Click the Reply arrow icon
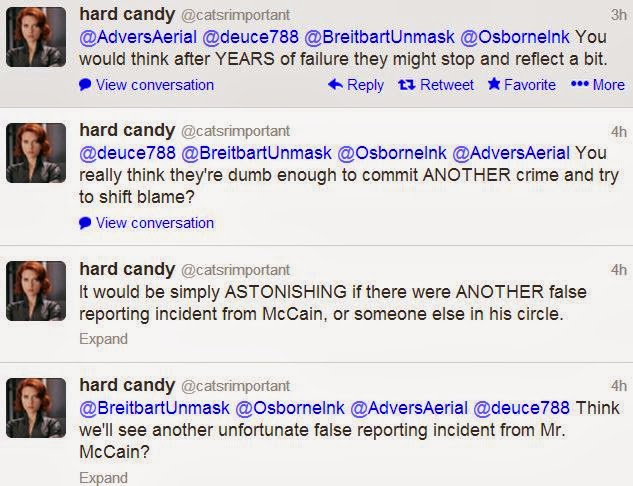 point(335,85)
